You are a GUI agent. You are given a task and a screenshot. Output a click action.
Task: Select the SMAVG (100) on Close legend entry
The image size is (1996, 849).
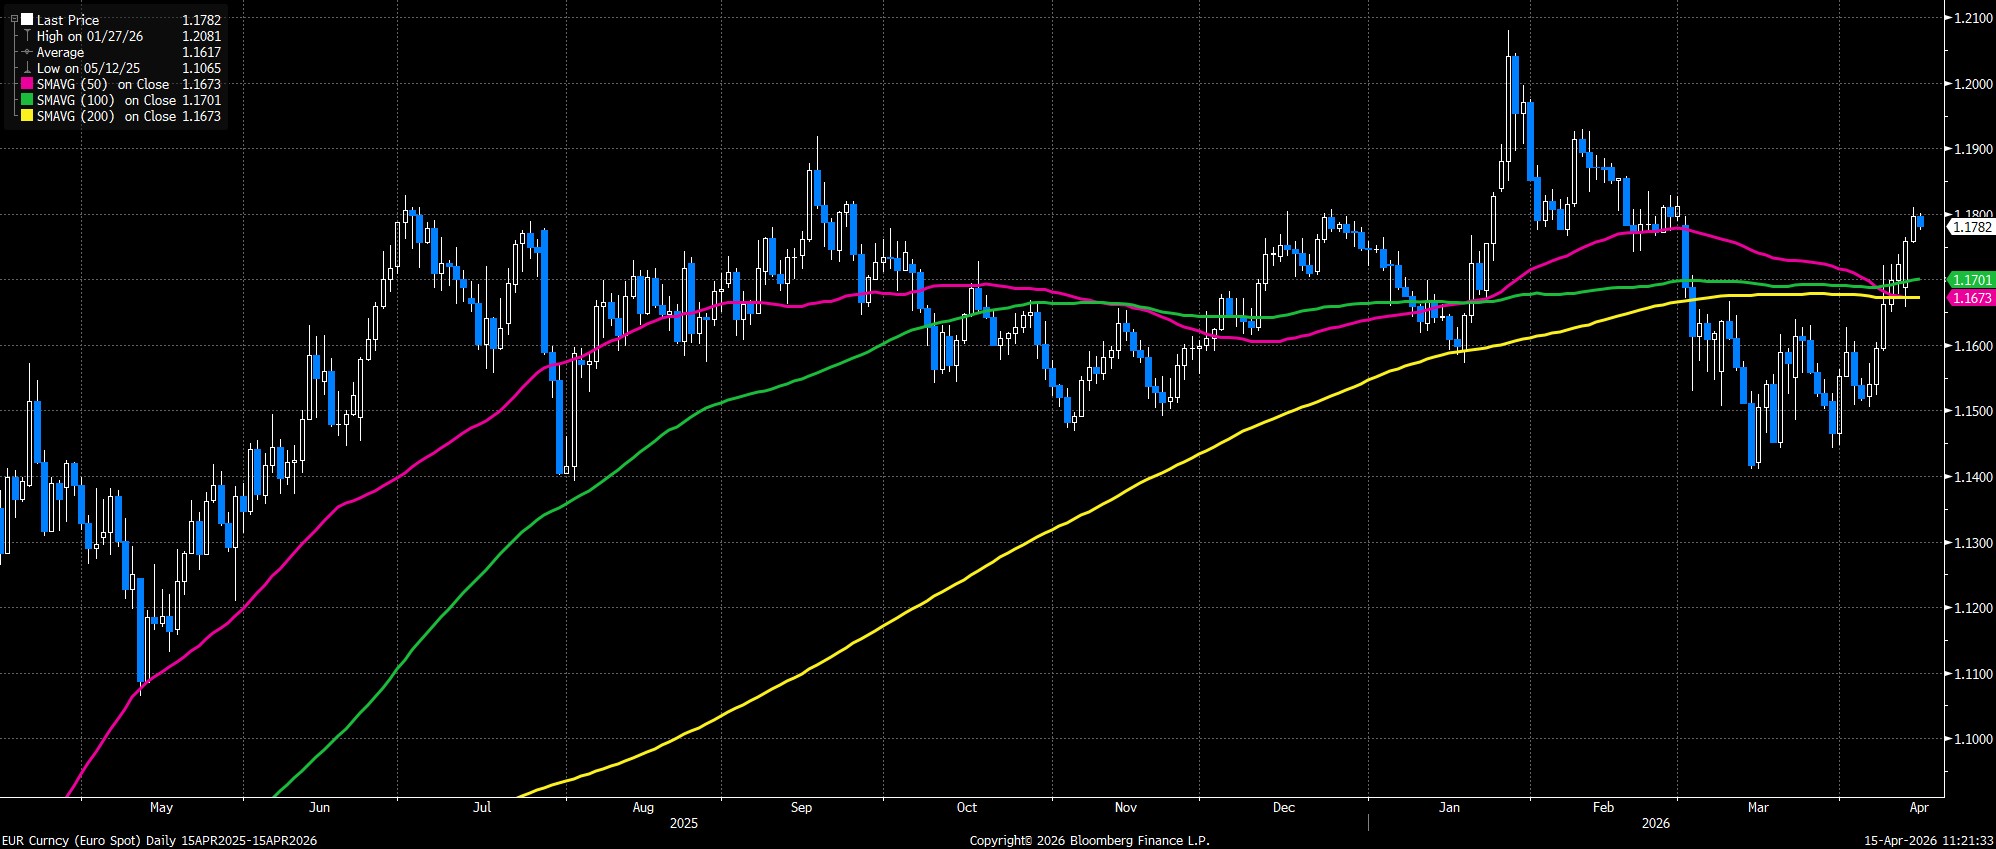(x=106, y=100)
